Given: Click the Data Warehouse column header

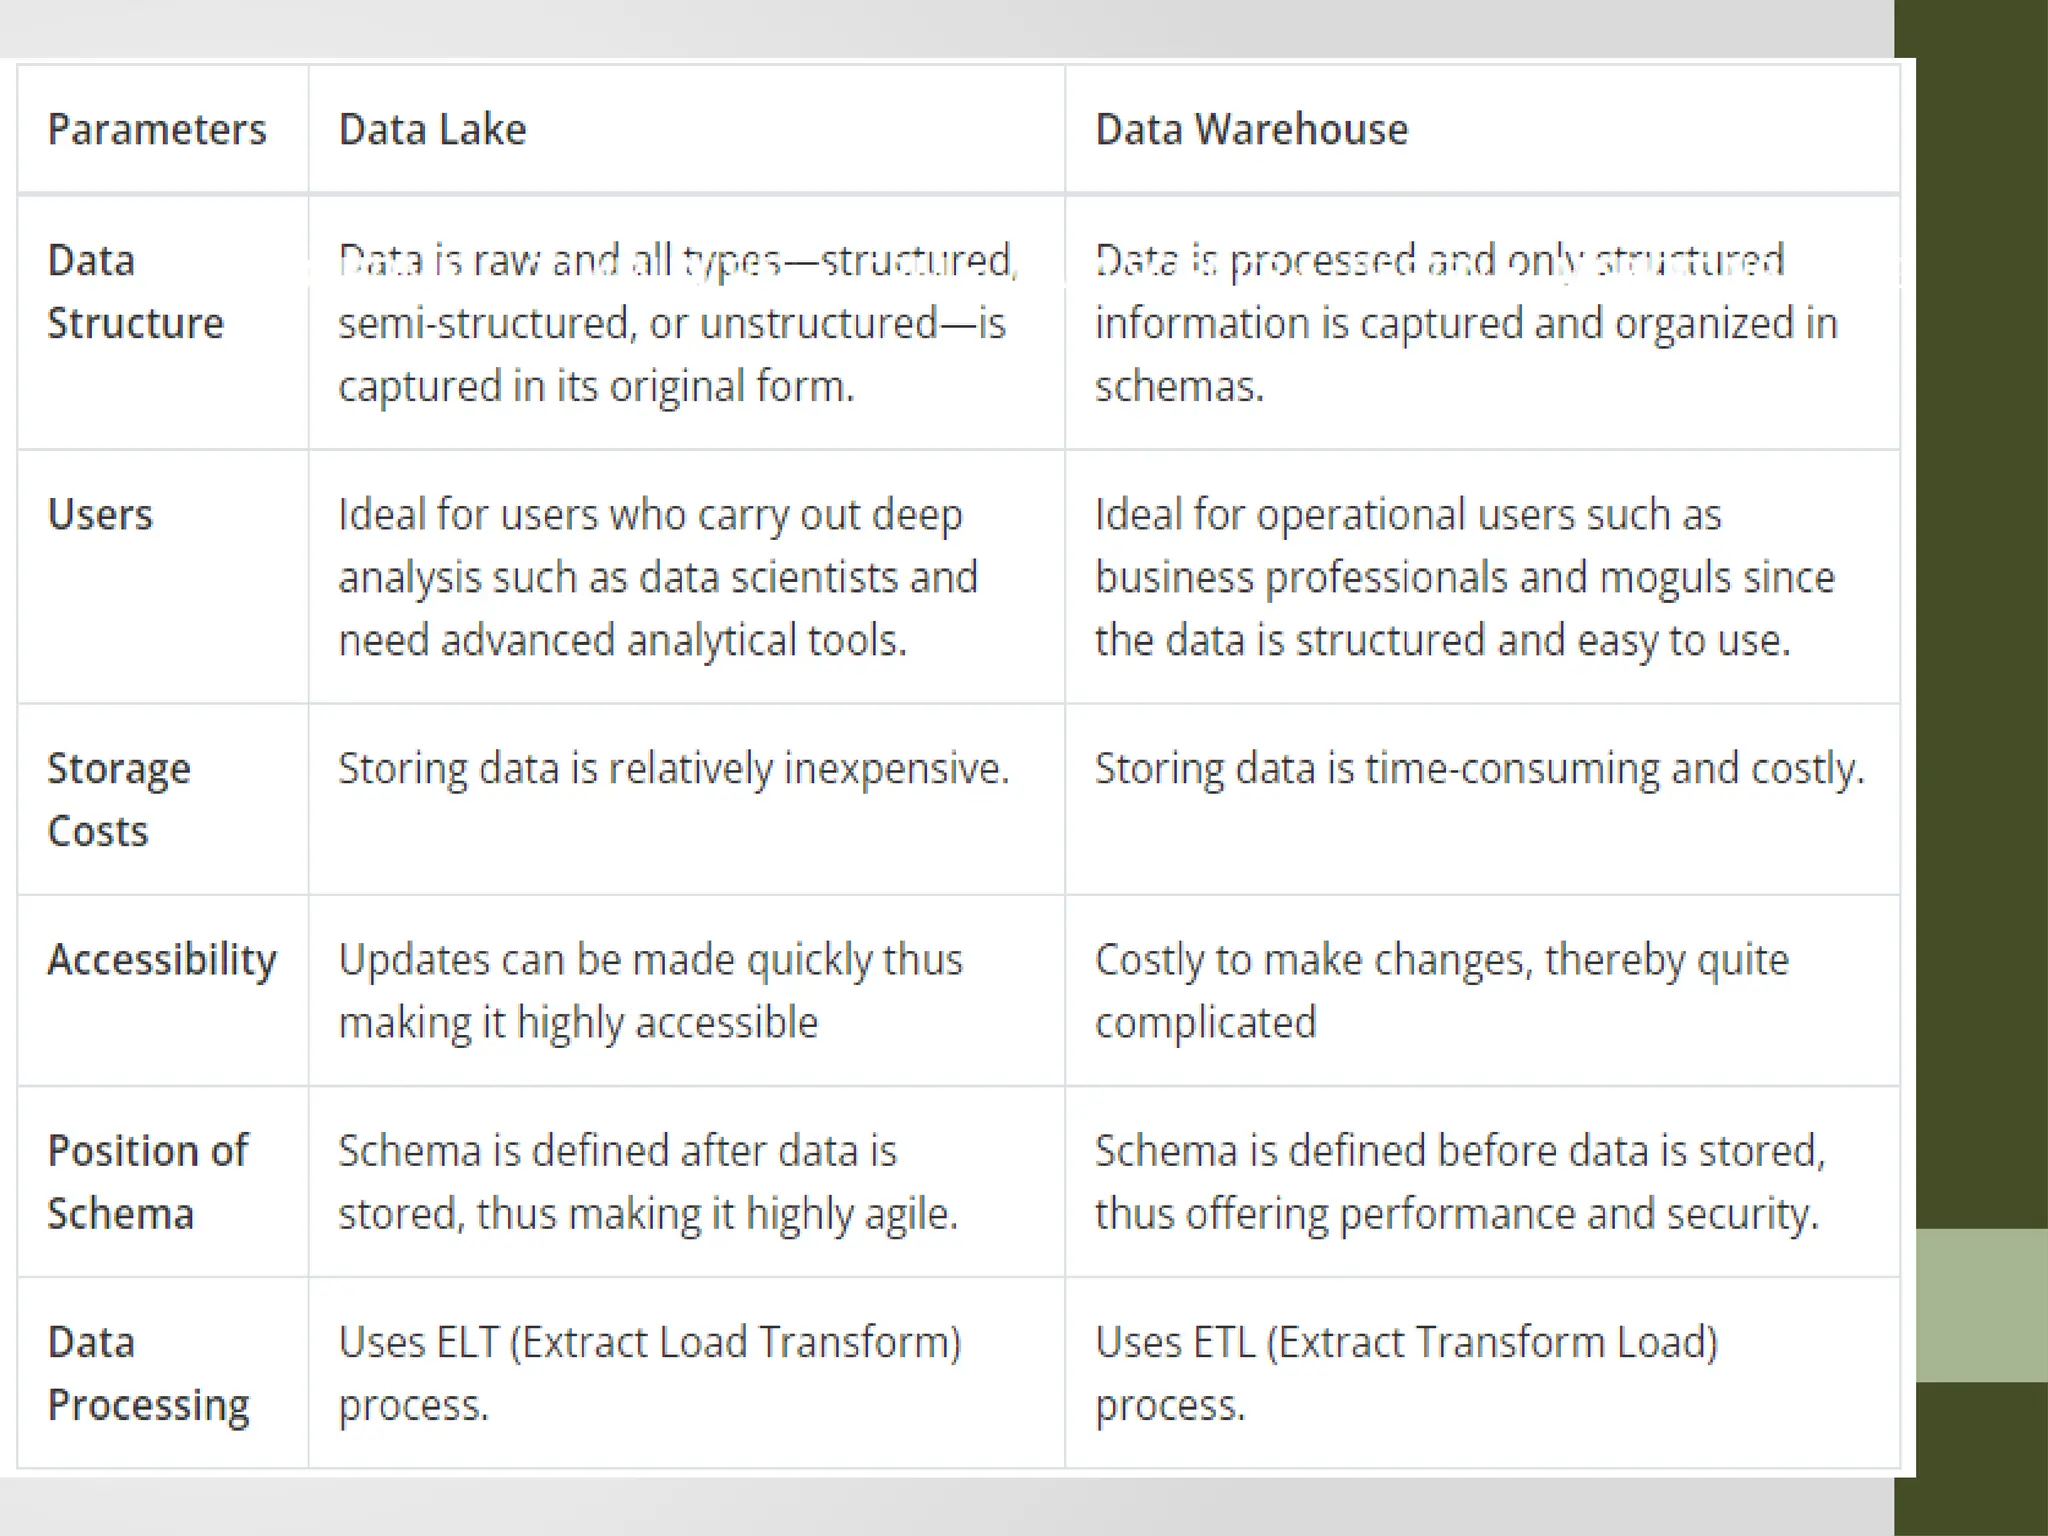Looking at the screenshot, I should [1251, 130].
